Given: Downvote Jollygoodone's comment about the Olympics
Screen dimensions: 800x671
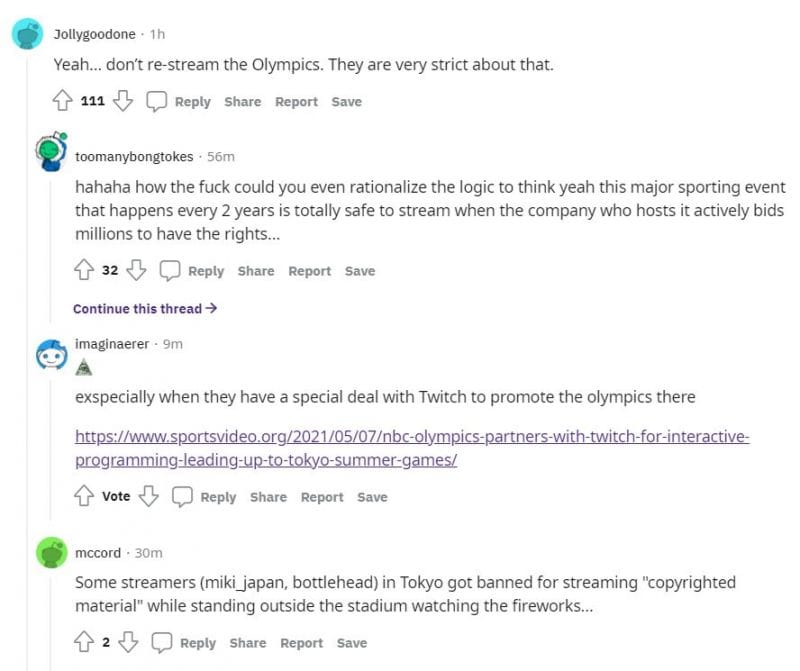Looking at the screenshot, I should pos(124,101).
